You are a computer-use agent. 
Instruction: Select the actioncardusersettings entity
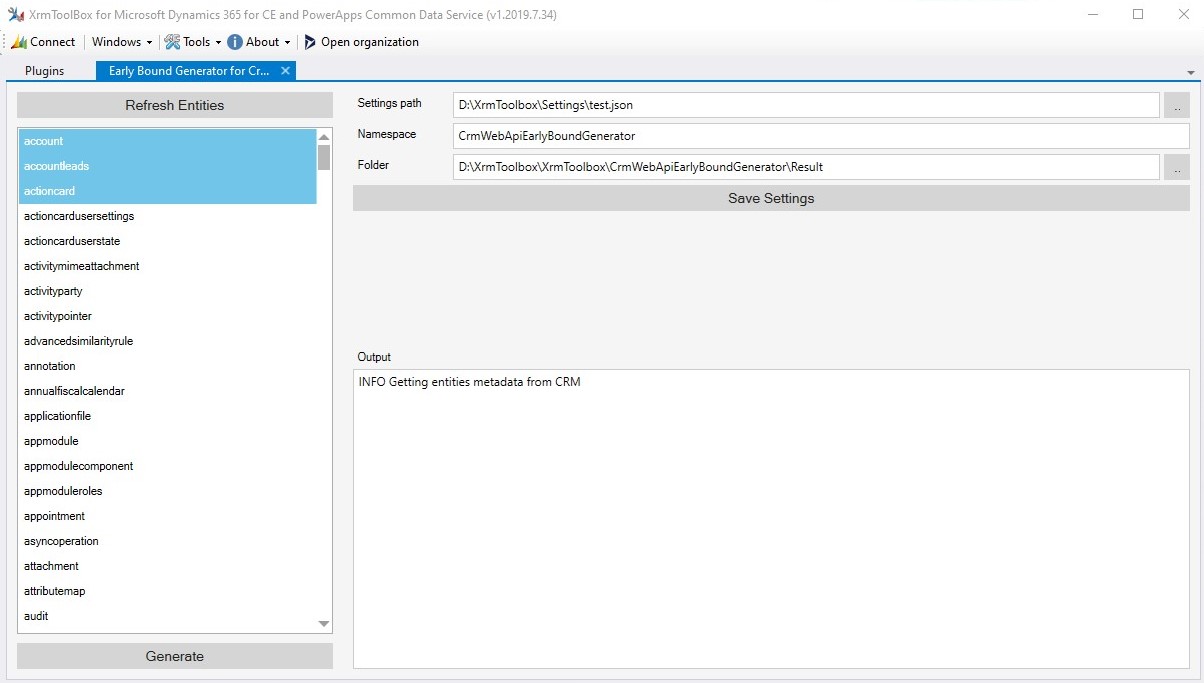pyautogui.click(x=168, y=216)
